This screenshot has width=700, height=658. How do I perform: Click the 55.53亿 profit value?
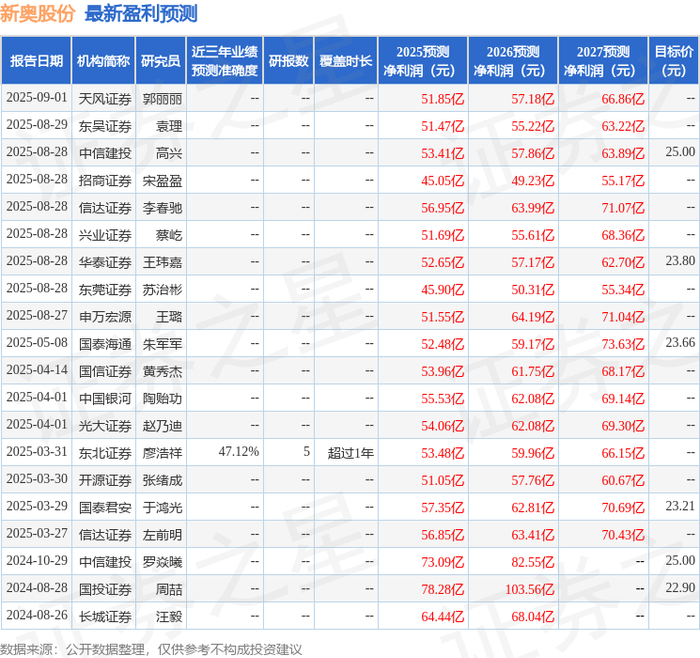click(442, 398)
